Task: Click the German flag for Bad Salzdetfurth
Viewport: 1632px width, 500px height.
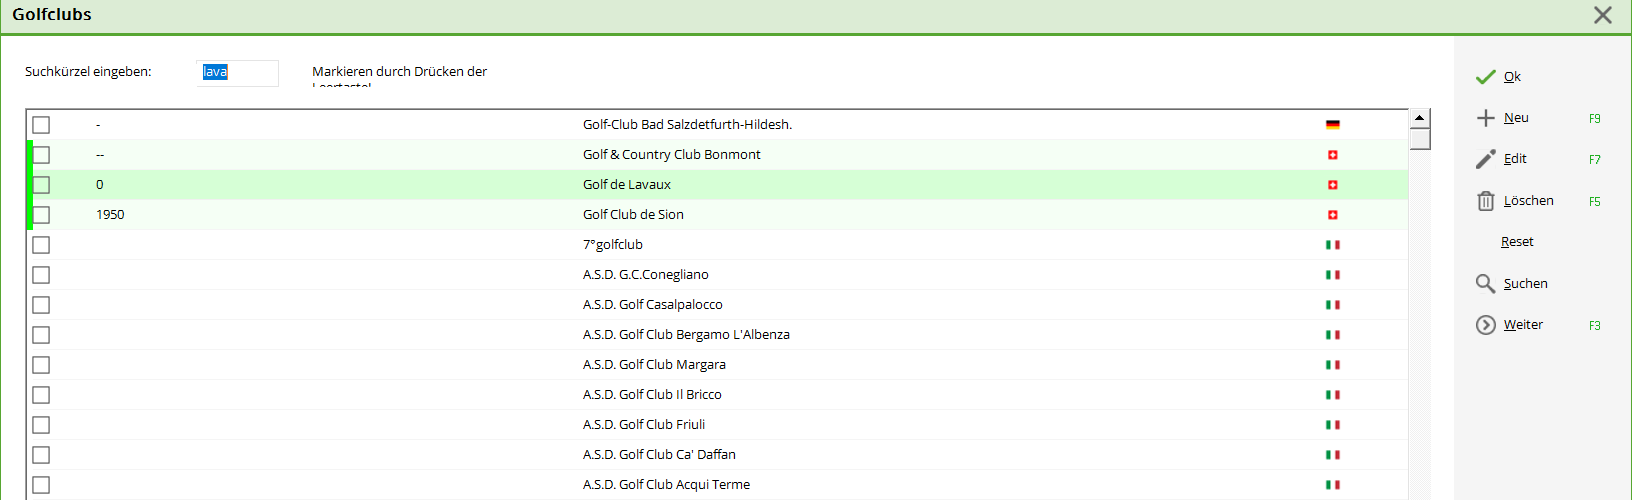Action: click(x=1332, y=125)
